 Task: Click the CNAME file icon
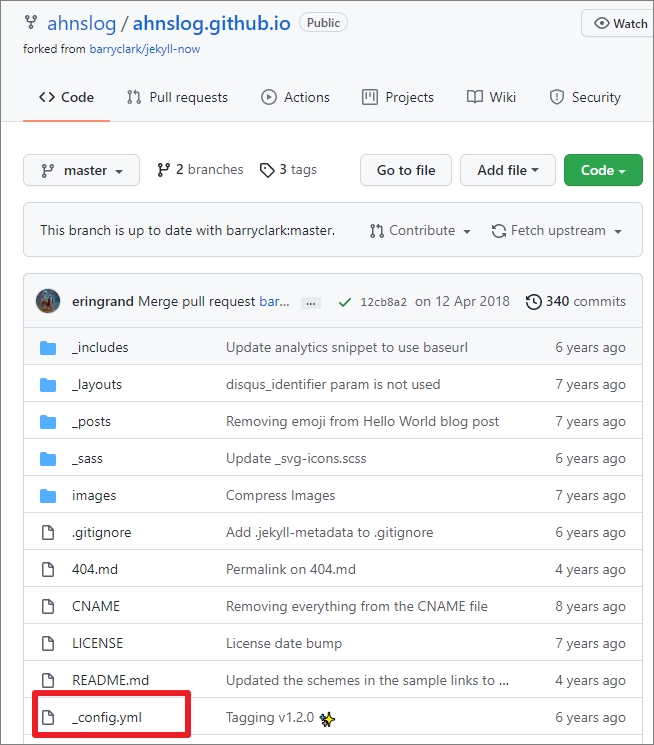48,606
